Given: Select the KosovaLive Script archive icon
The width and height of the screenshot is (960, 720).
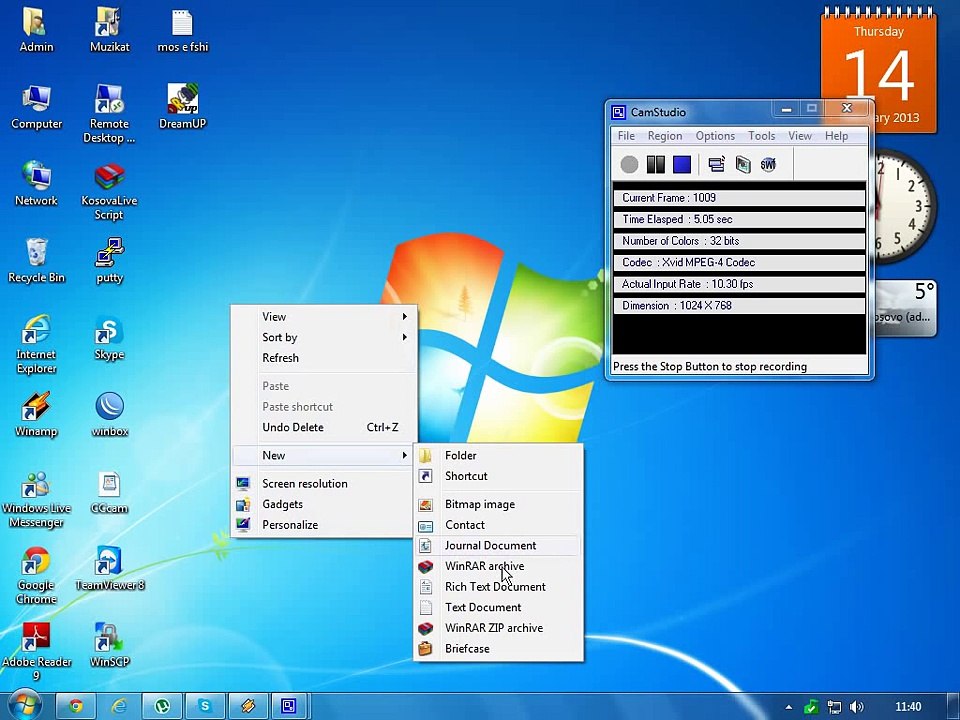Looking at the screenshot, I should point(110,191).
